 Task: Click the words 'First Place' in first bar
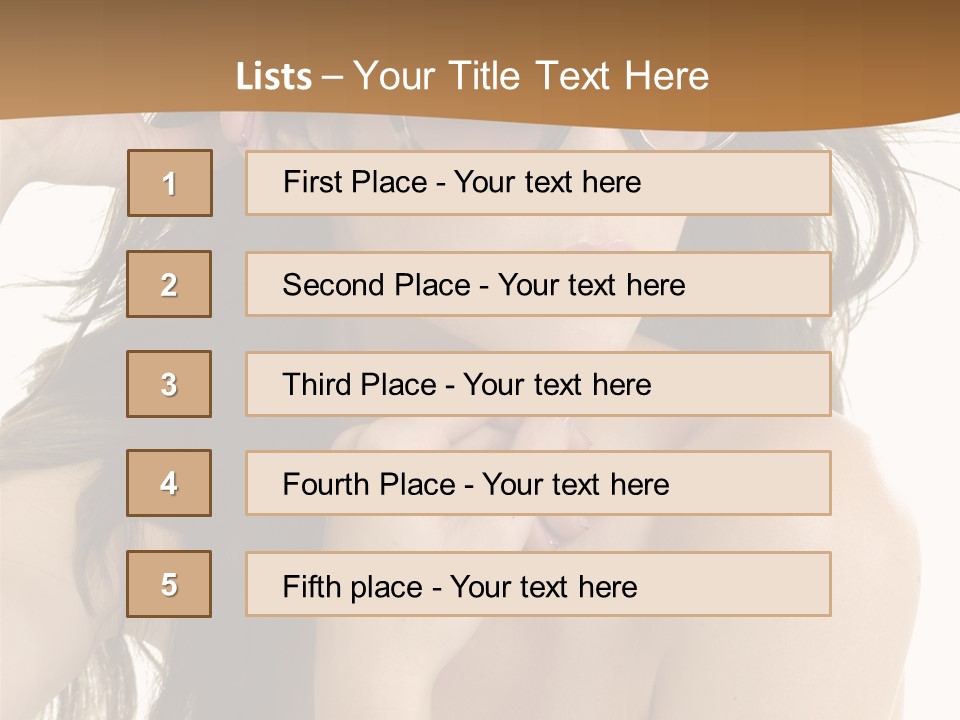coord(355,182)
